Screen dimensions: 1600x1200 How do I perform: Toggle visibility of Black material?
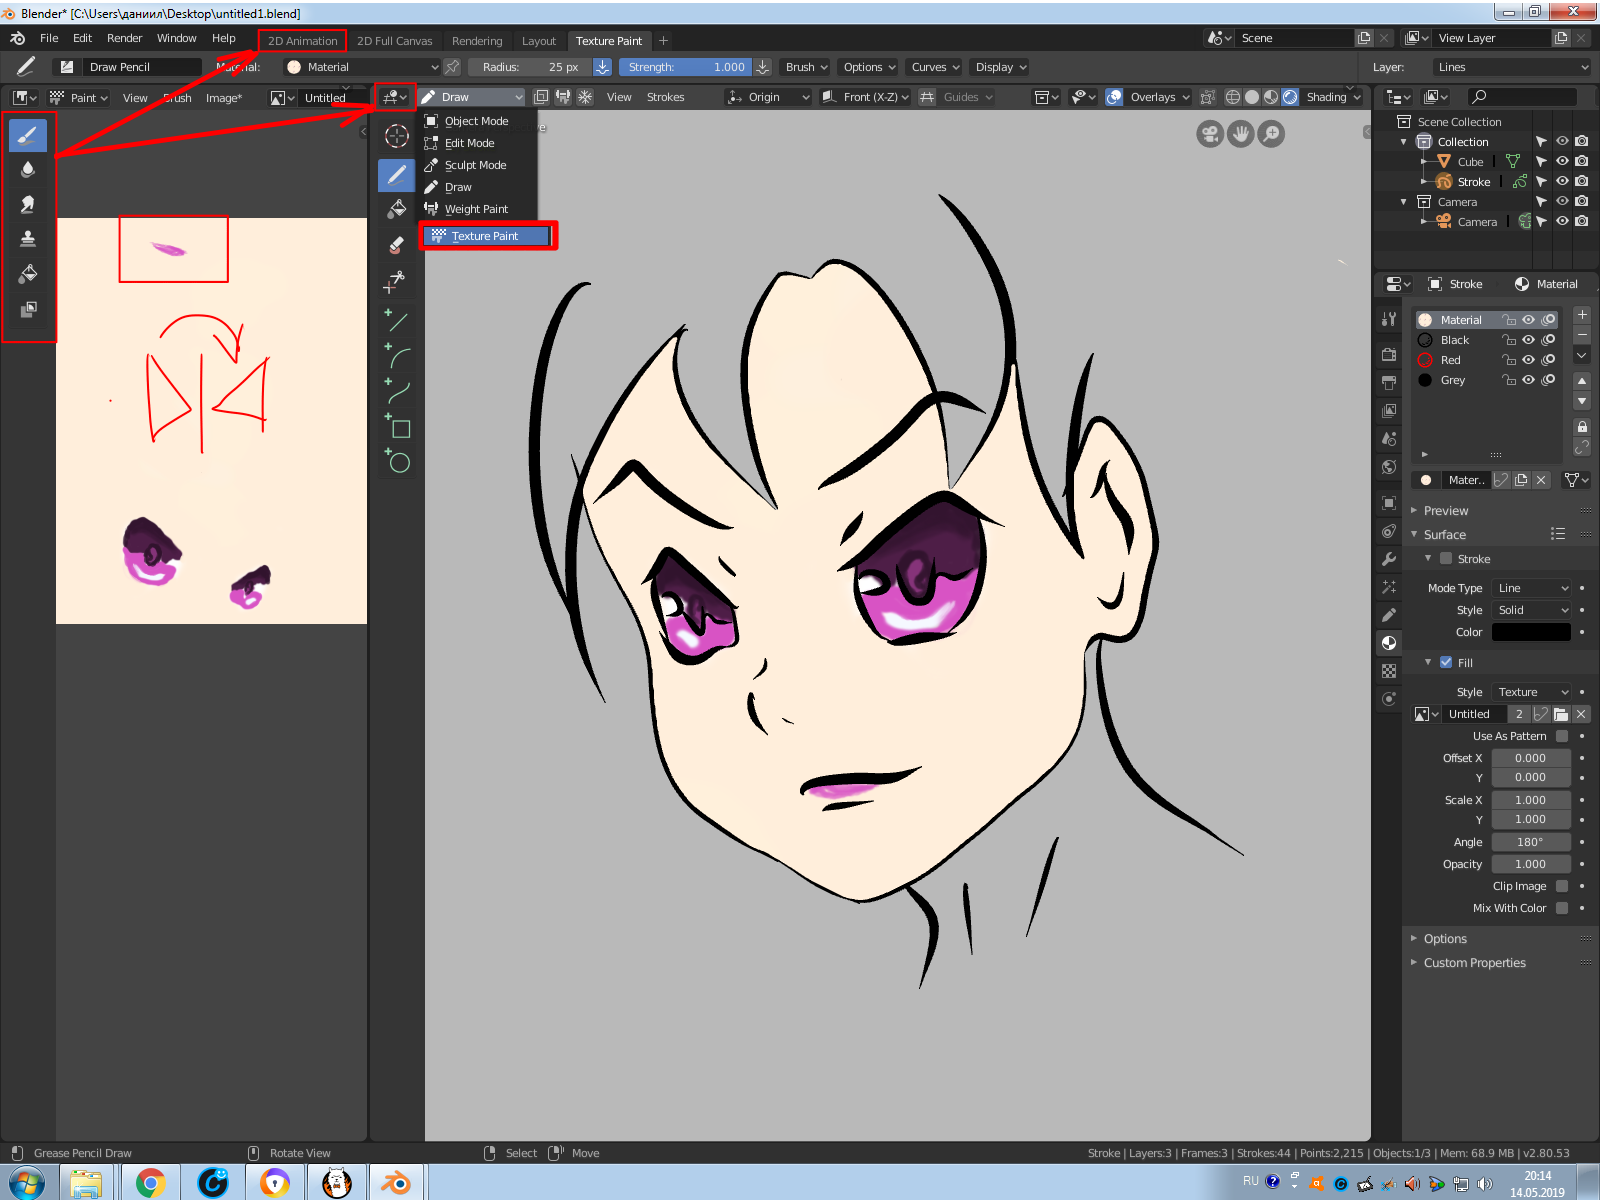pyautogui.click(x=1528, y=340)
